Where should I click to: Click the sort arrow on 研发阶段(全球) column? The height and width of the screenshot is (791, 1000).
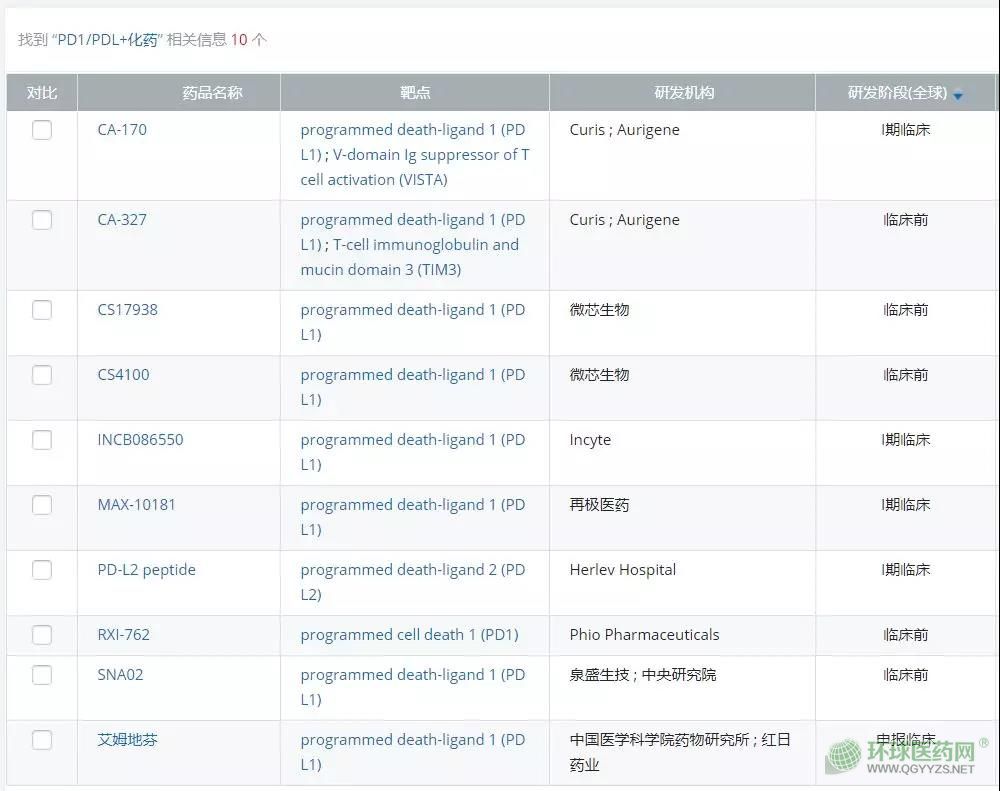coord(958,95)
